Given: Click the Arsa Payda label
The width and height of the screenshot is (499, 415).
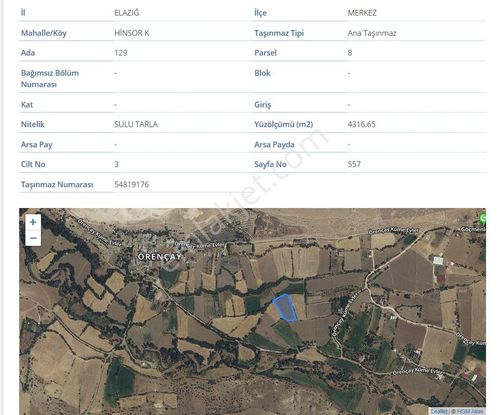Looking at the screenshot, I should (x=274, y=144).
